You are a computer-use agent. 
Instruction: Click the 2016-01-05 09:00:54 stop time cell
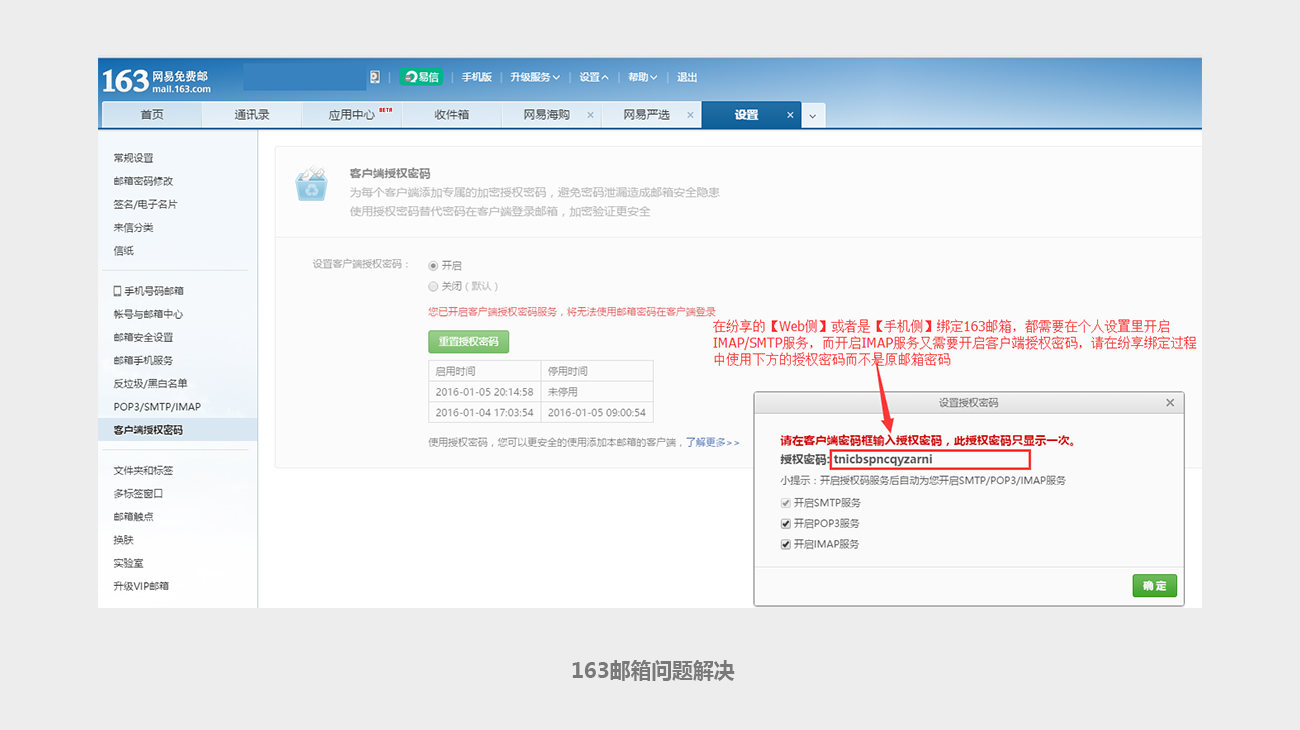click(596, 412)
